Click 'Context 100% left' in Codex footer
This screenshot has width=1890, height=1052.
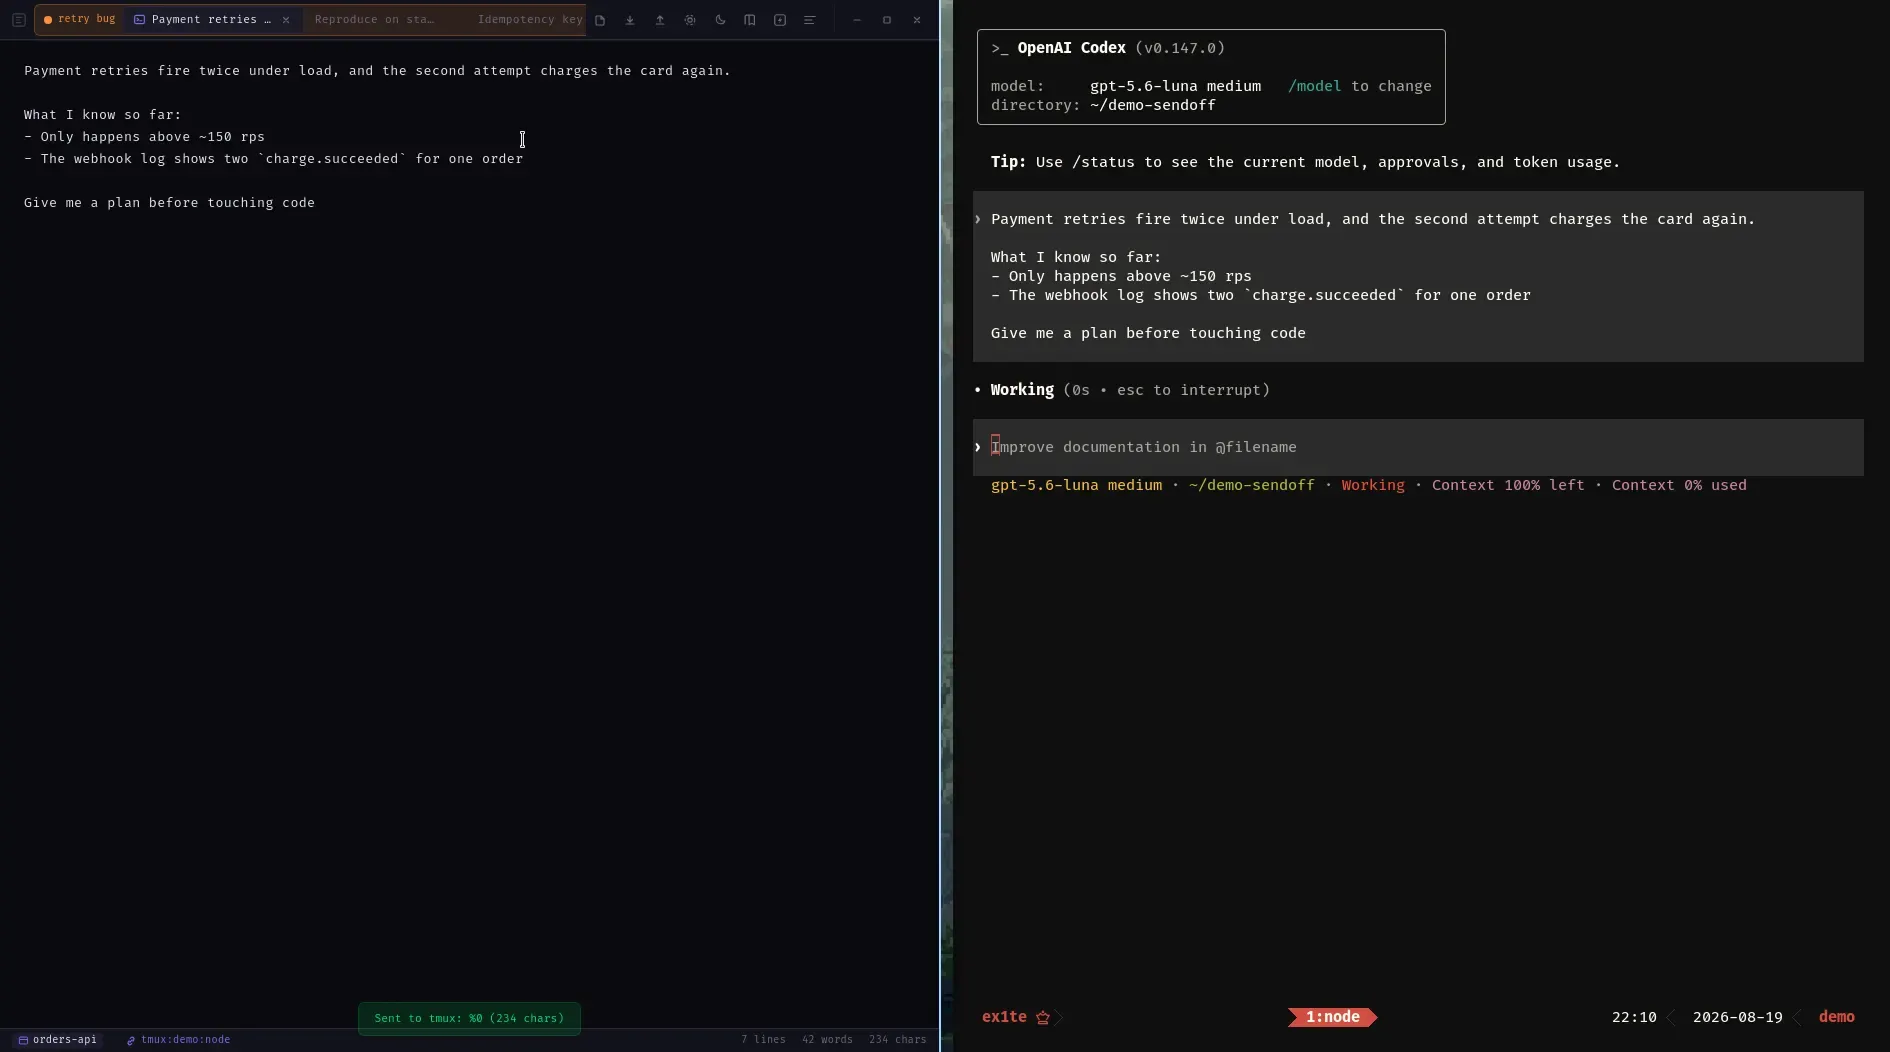(x=1508, y=485)
